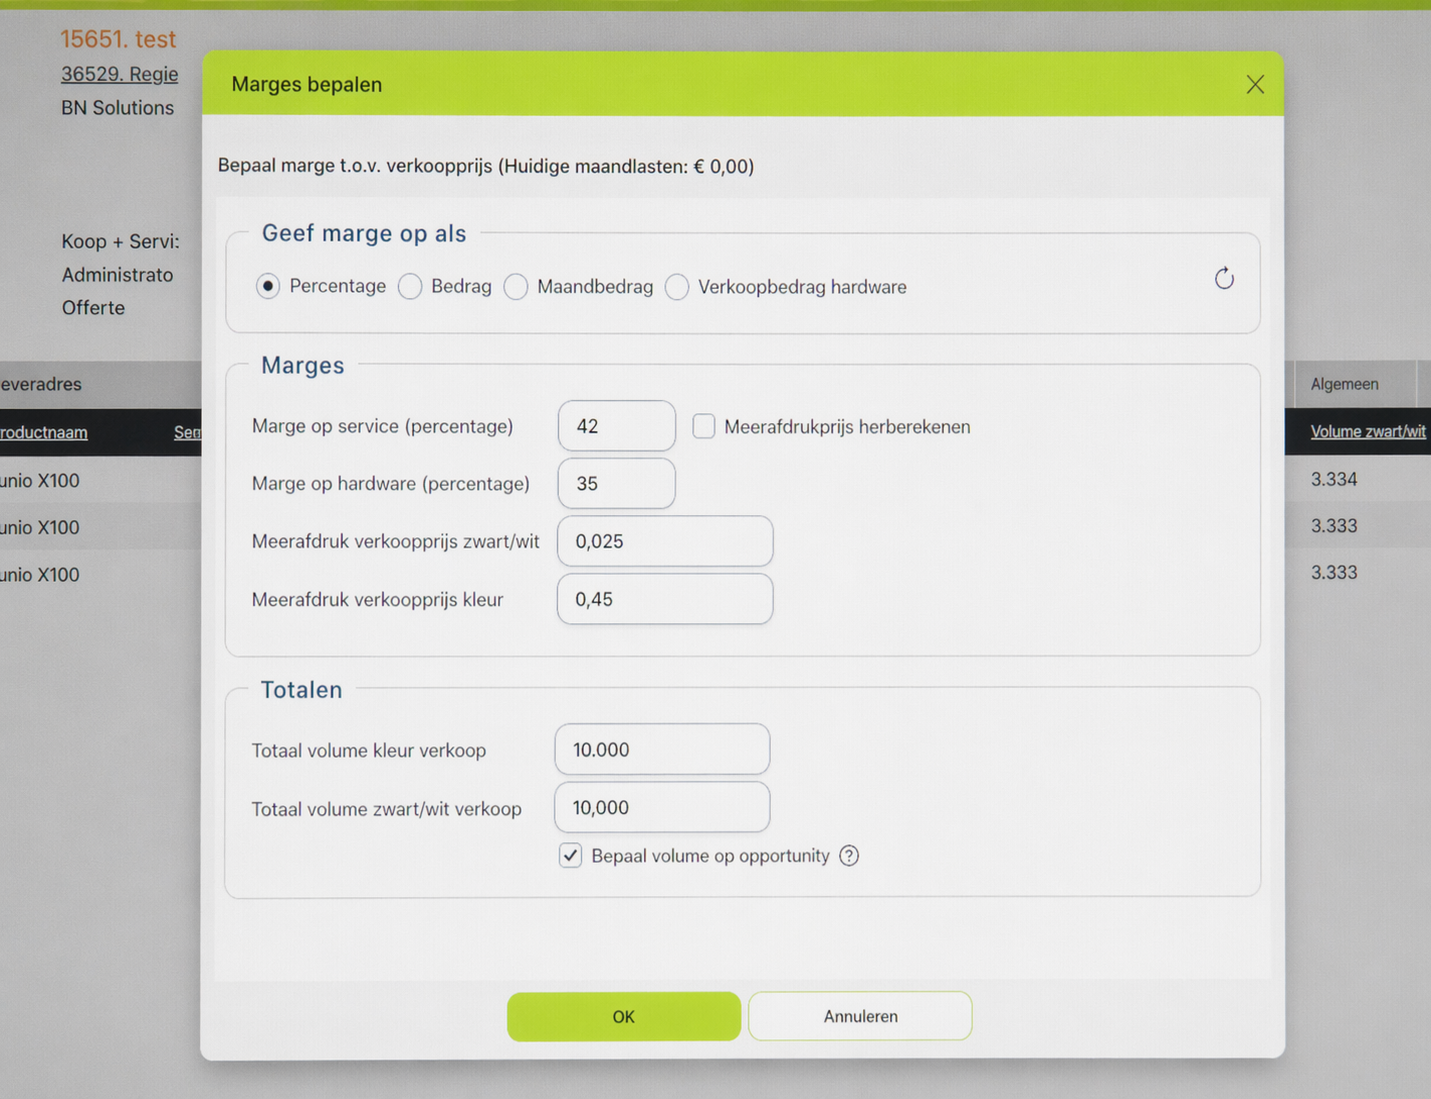This screenshot has height=1099, width=1431.
Task: Select volume cell 3.334
Action: coord(1334,479)
